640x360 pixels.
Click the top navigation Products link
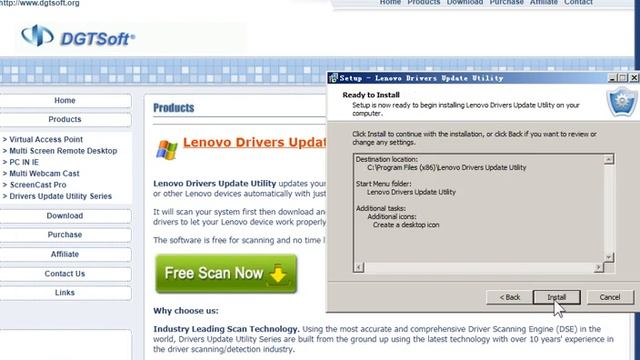(424, 2)
